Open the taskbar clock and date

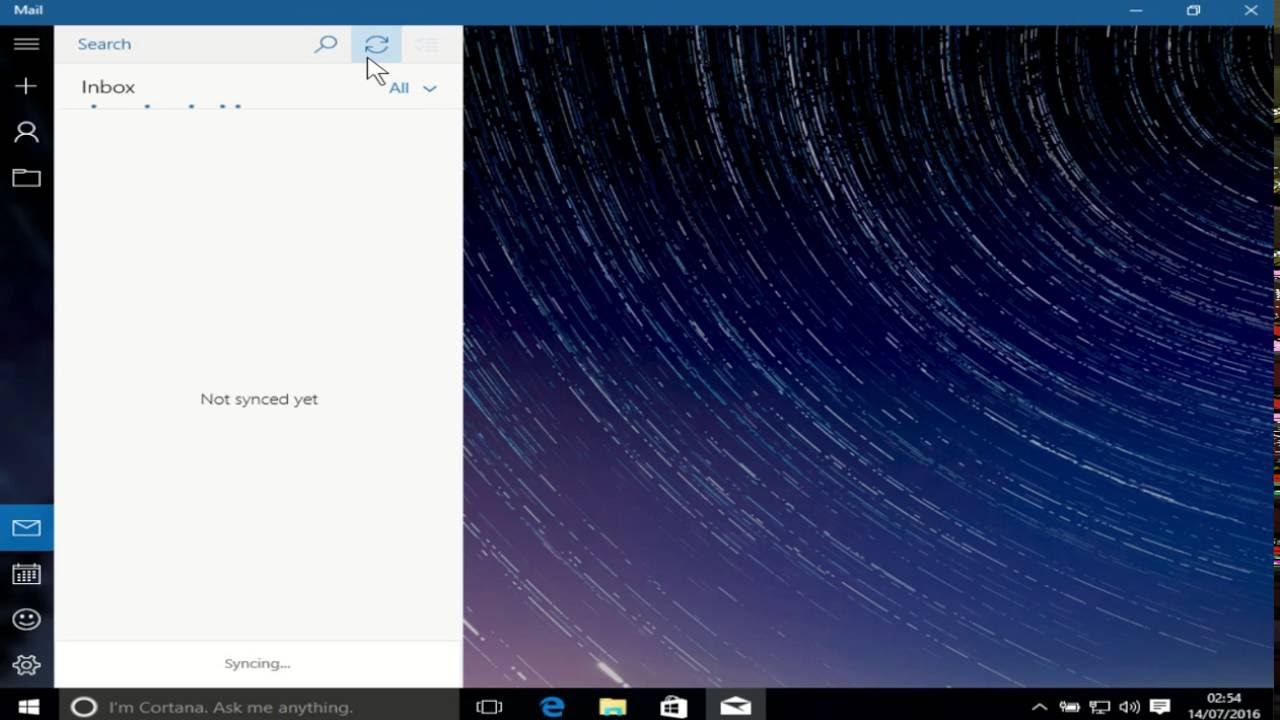point(1223,706)
